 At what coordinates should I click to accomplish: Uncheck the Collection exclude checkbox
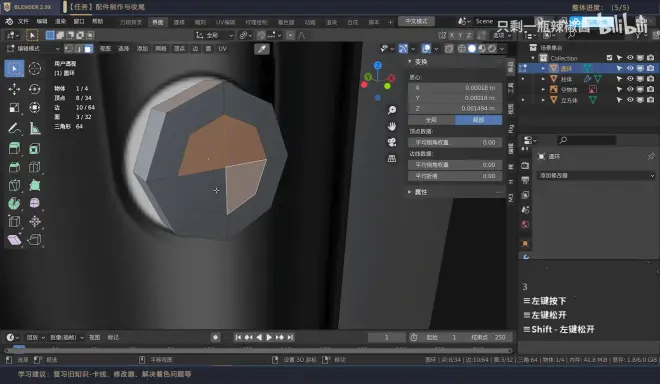click(x=609, y=58)
